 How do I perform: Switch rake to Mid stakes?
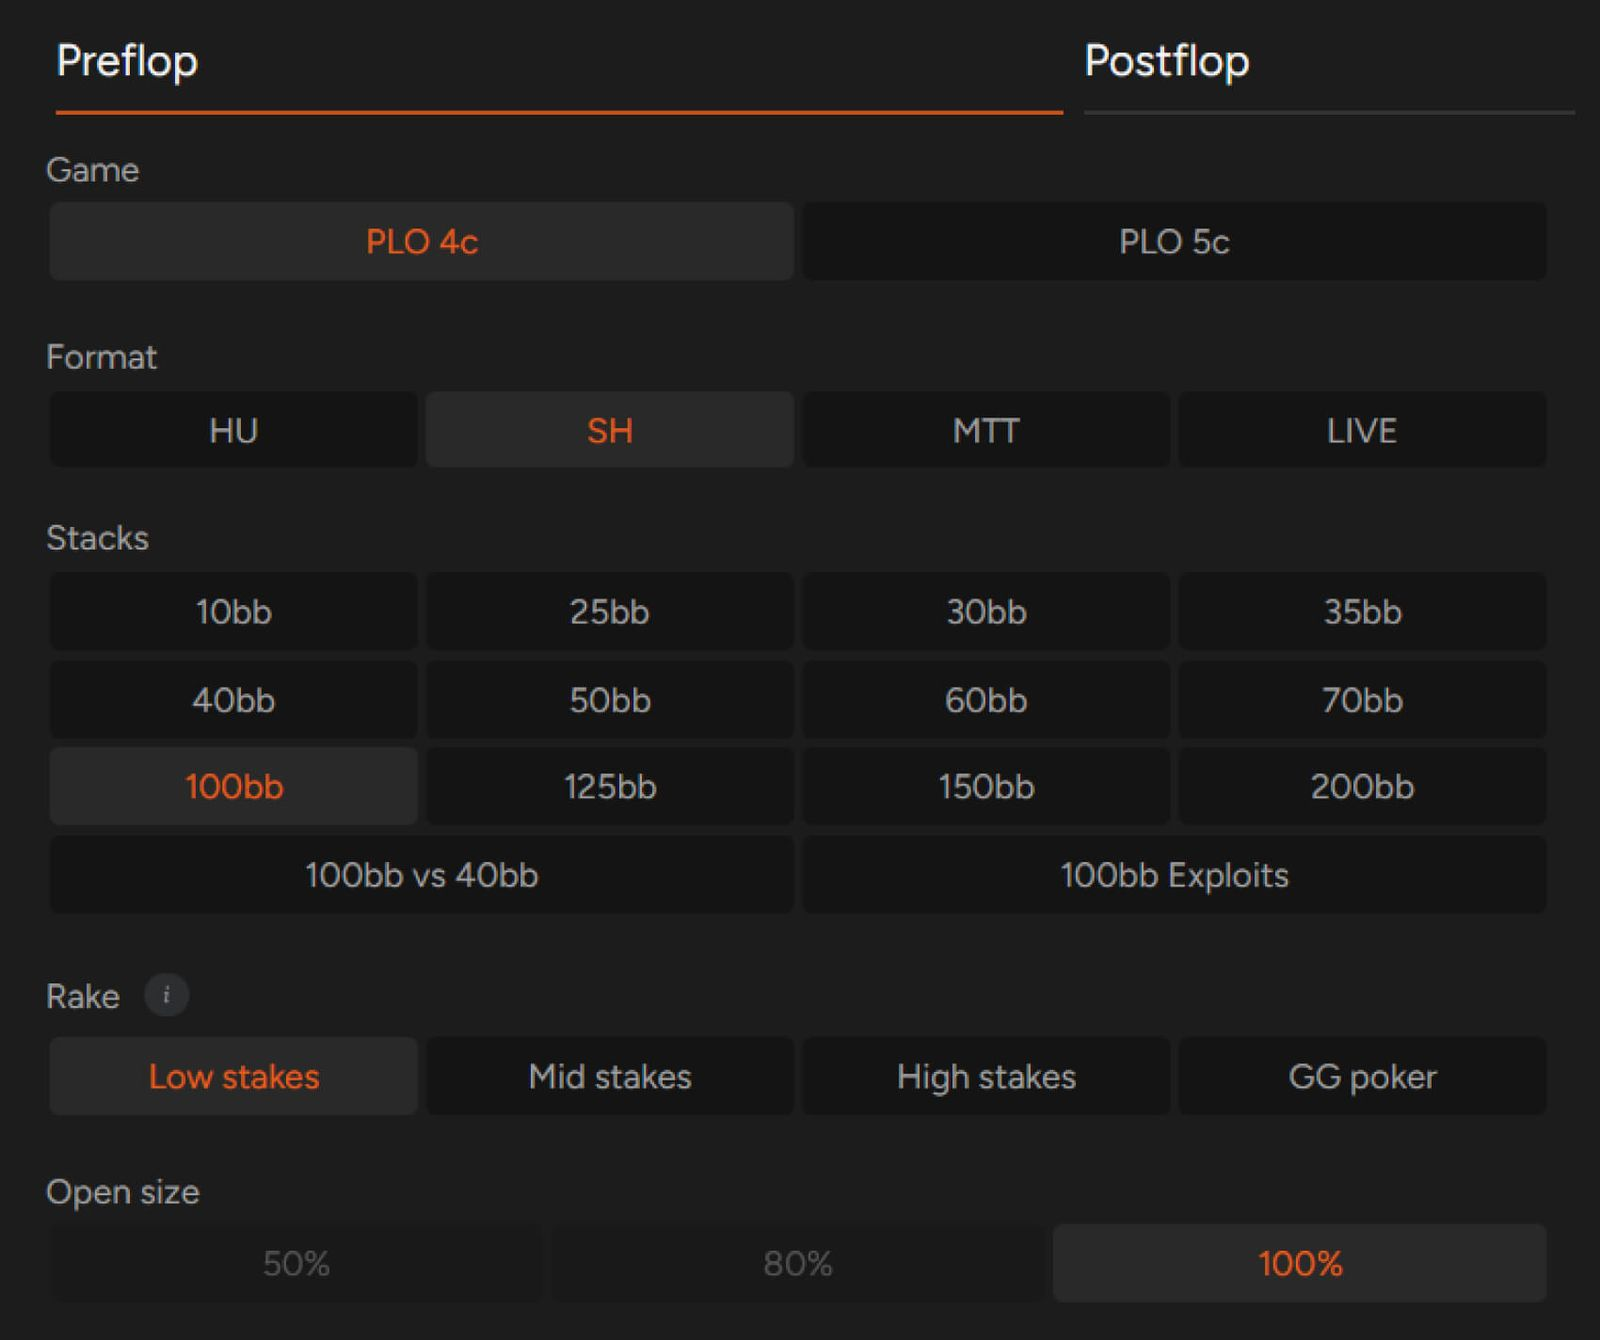[609, 1077]
